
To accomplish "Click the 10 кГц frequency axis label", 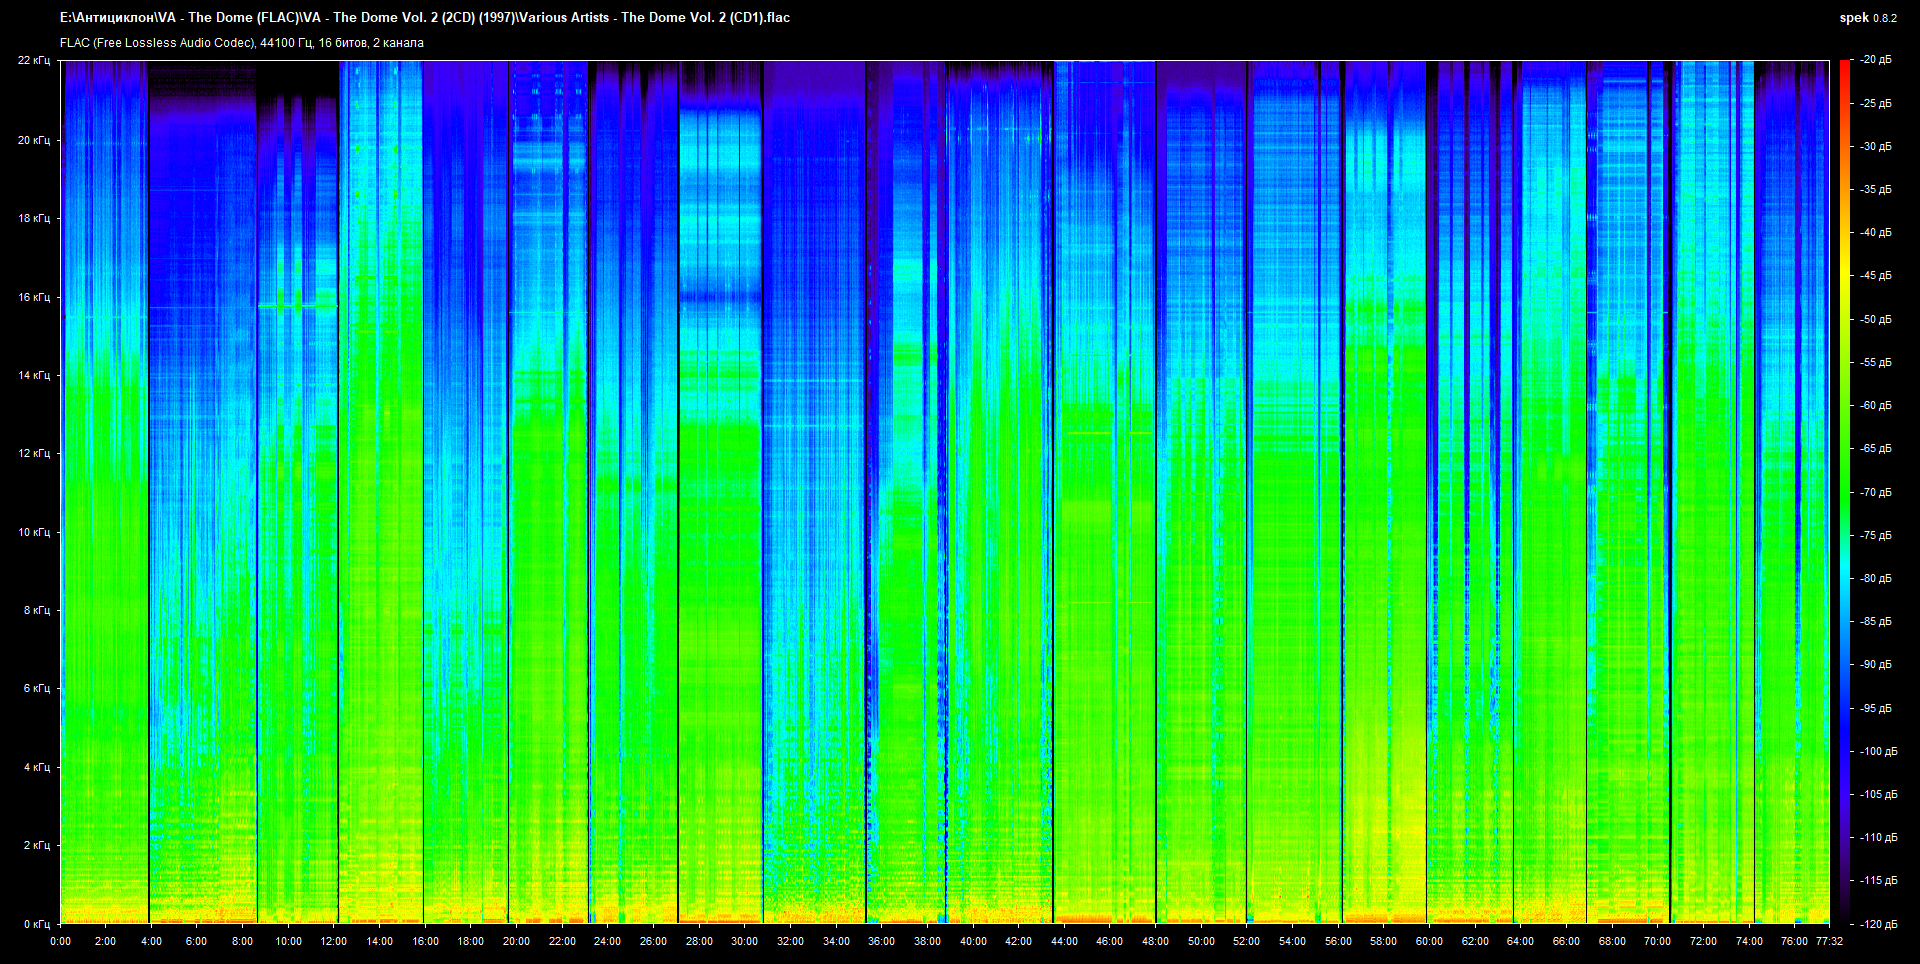I will (x=34, y=532).
